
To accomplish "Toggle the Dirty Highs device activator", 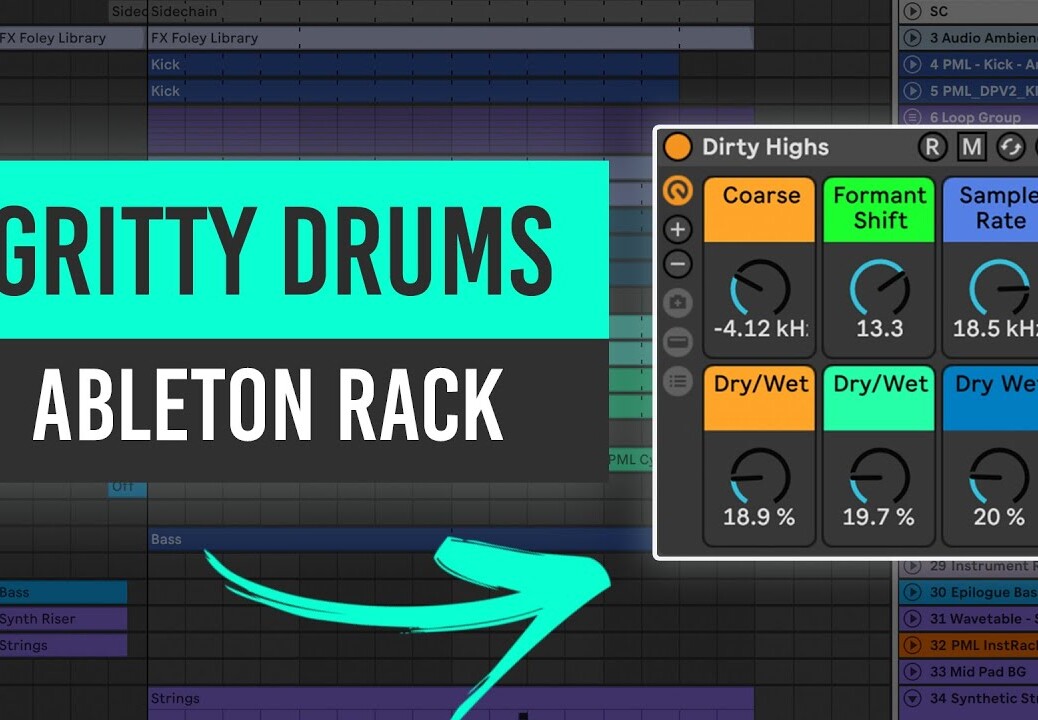I will click(x=677, y=147).
